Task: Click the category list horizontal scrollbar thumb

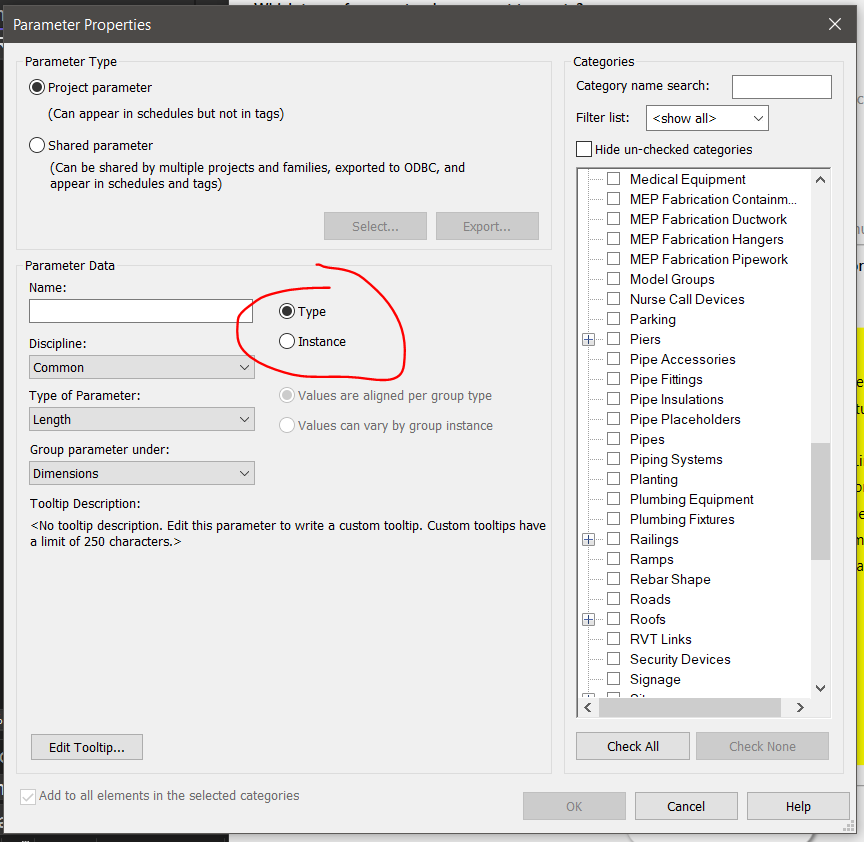Action: (x=689, y=708)
